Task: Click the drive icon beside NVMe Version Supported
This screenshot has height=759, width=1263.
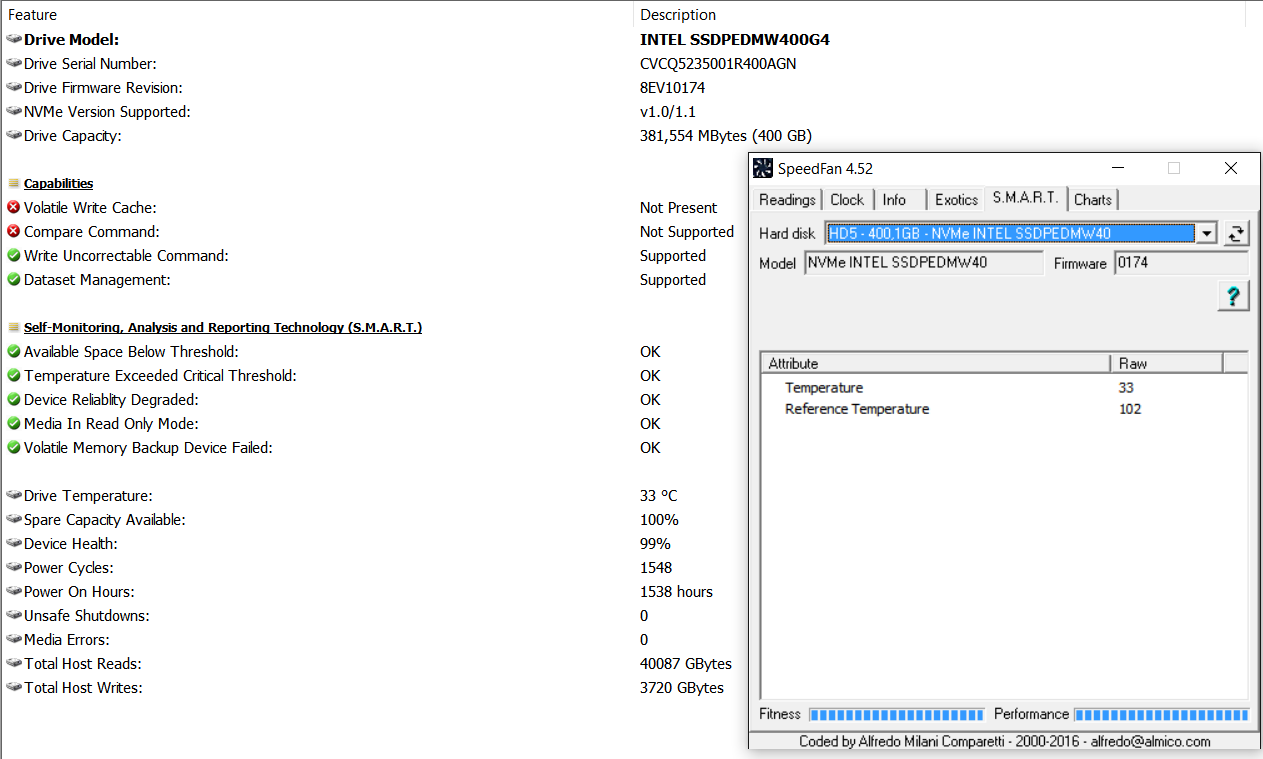Action: [14, 112]
